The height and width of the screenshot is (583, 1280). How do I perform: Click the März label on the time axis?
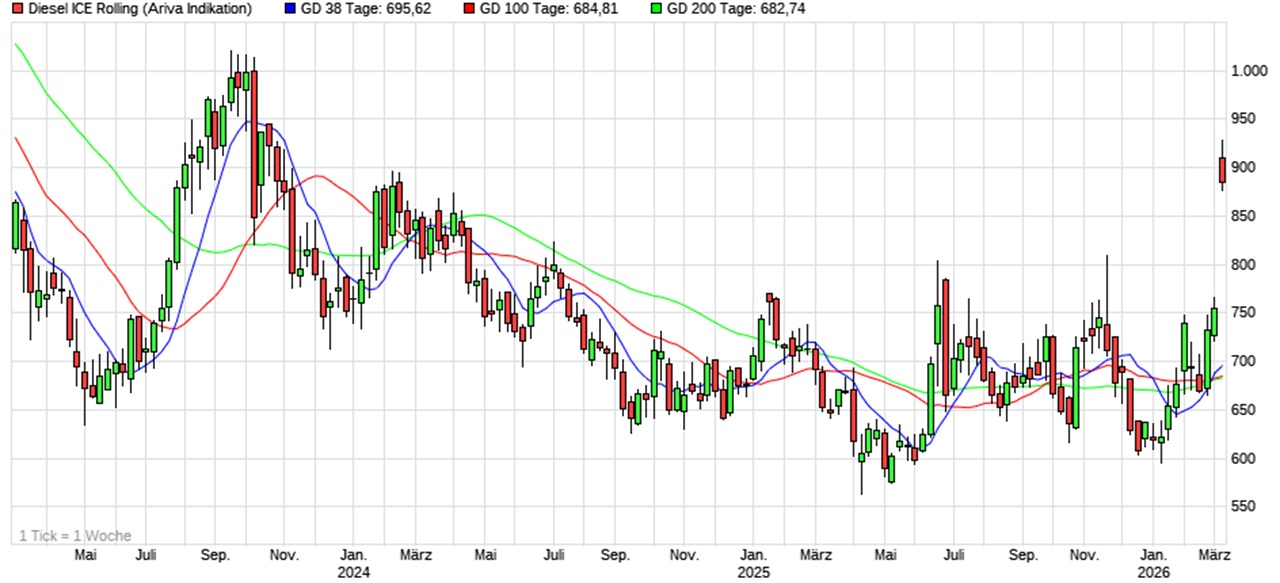tap(1213, 553)
